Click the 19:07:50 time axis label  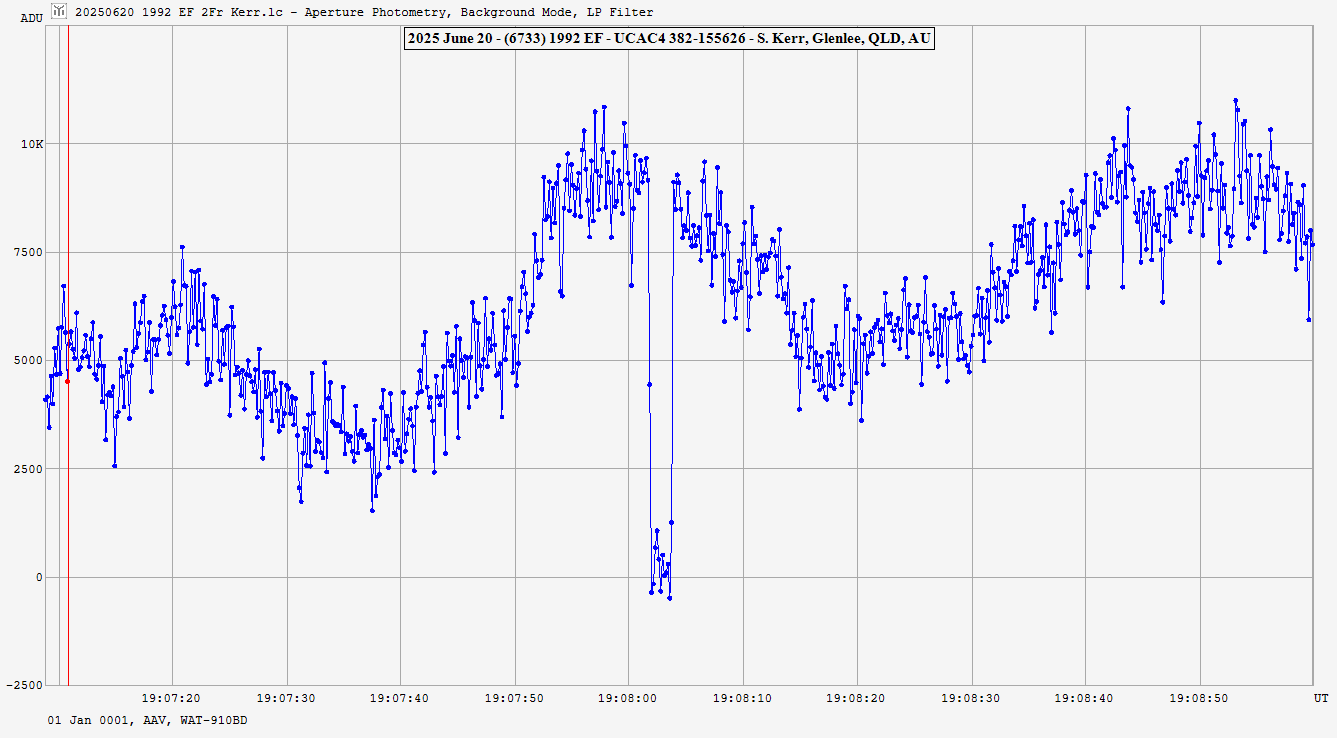point(515,698)
